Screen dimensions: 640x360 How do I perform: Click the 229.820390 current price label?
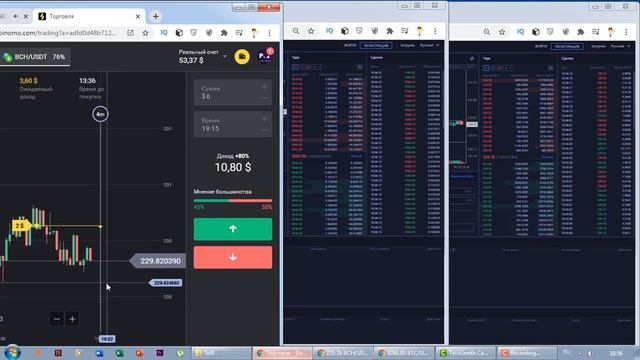(158, 261)
